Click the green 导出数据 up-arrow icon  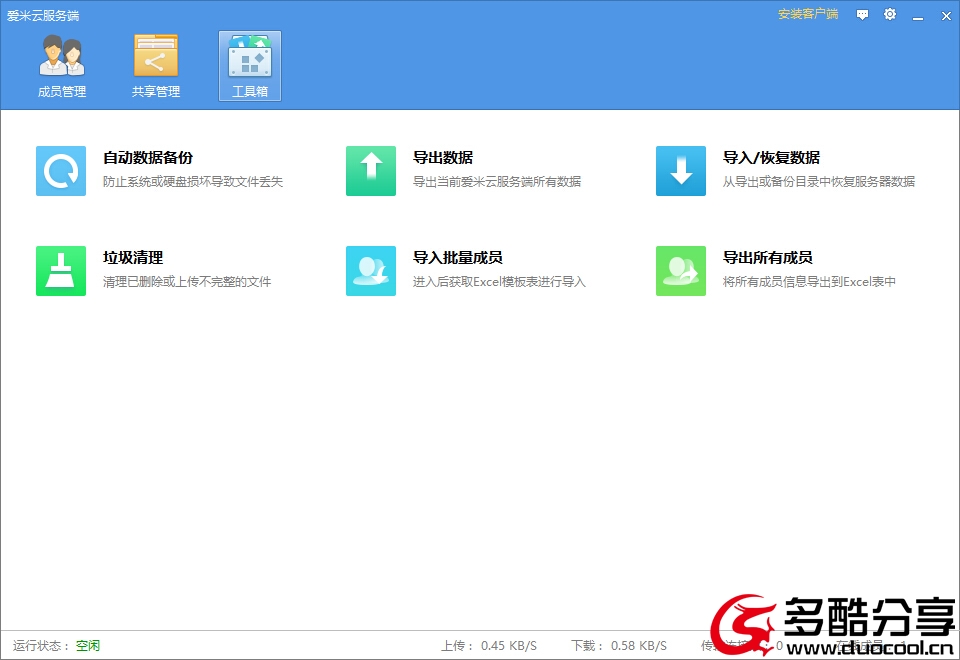pyautogui.click(x=371, y=171)
